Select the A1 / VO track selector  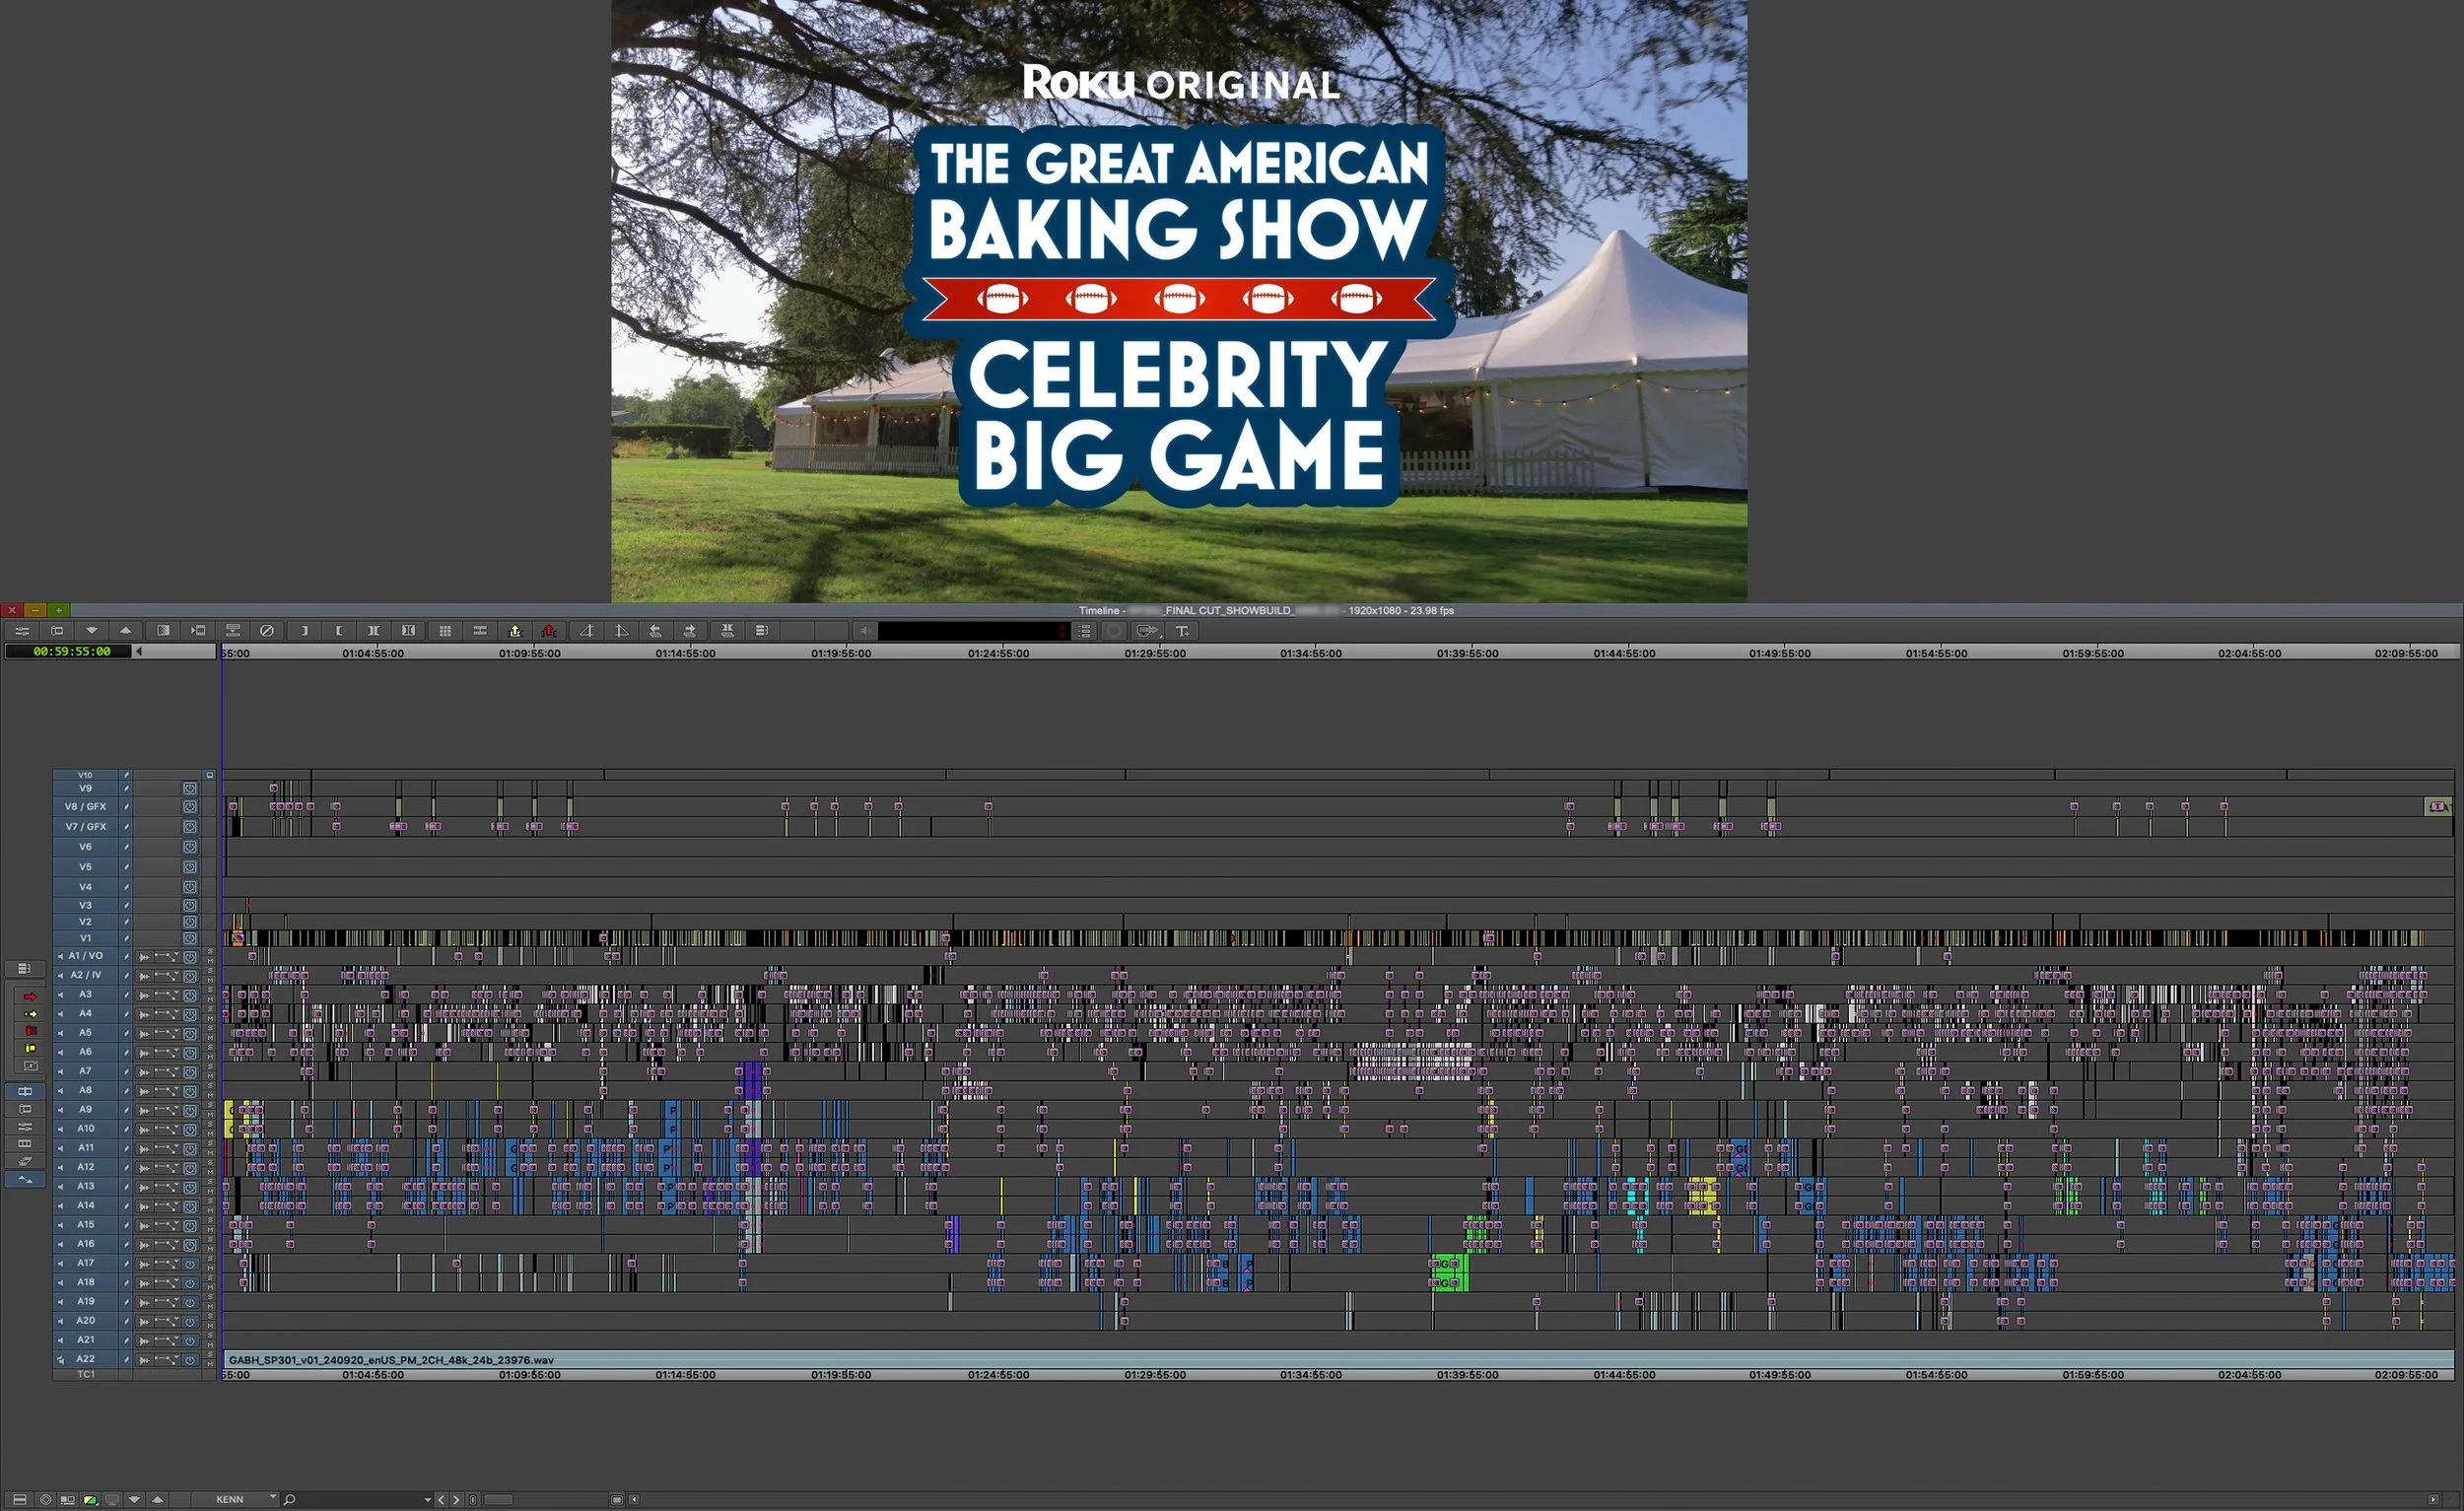86,956
